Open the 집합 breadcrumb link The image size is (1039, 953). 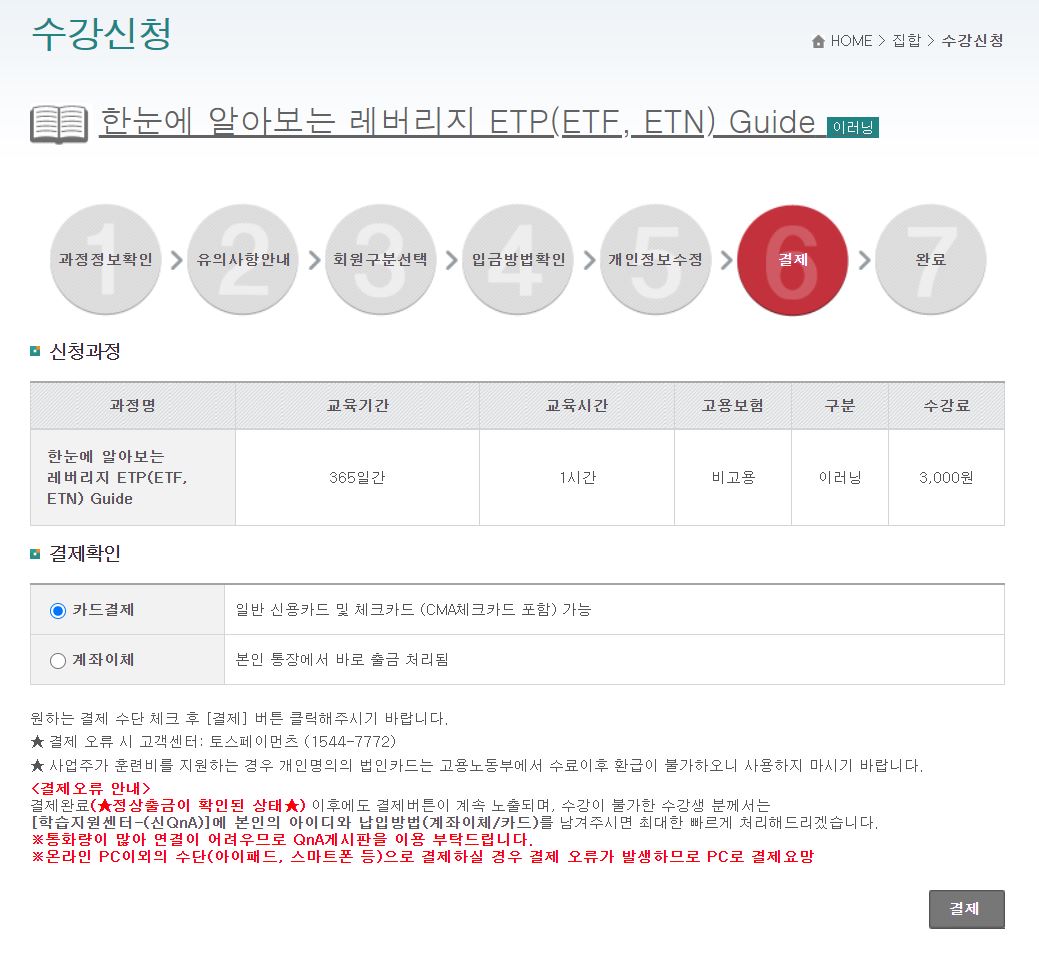click(906, 41)
